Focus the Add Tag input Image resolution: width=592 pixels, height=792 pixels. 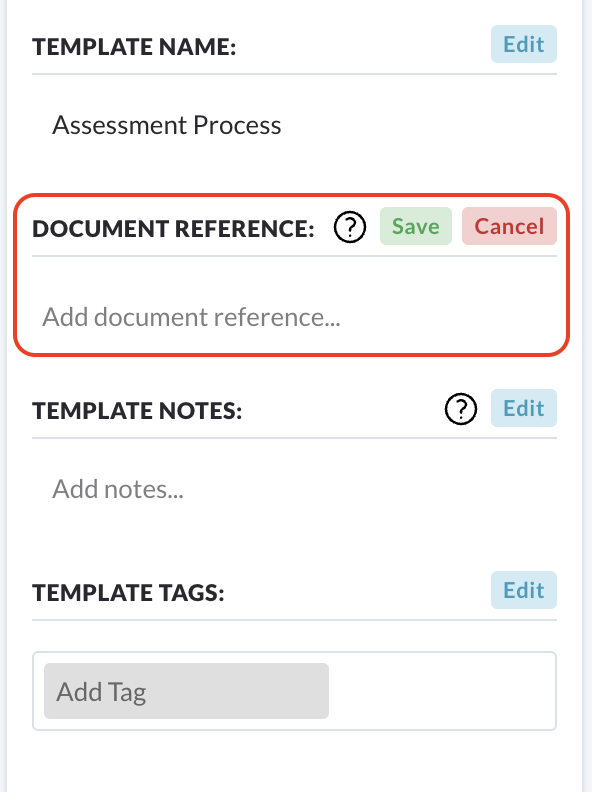pos(186,691)
